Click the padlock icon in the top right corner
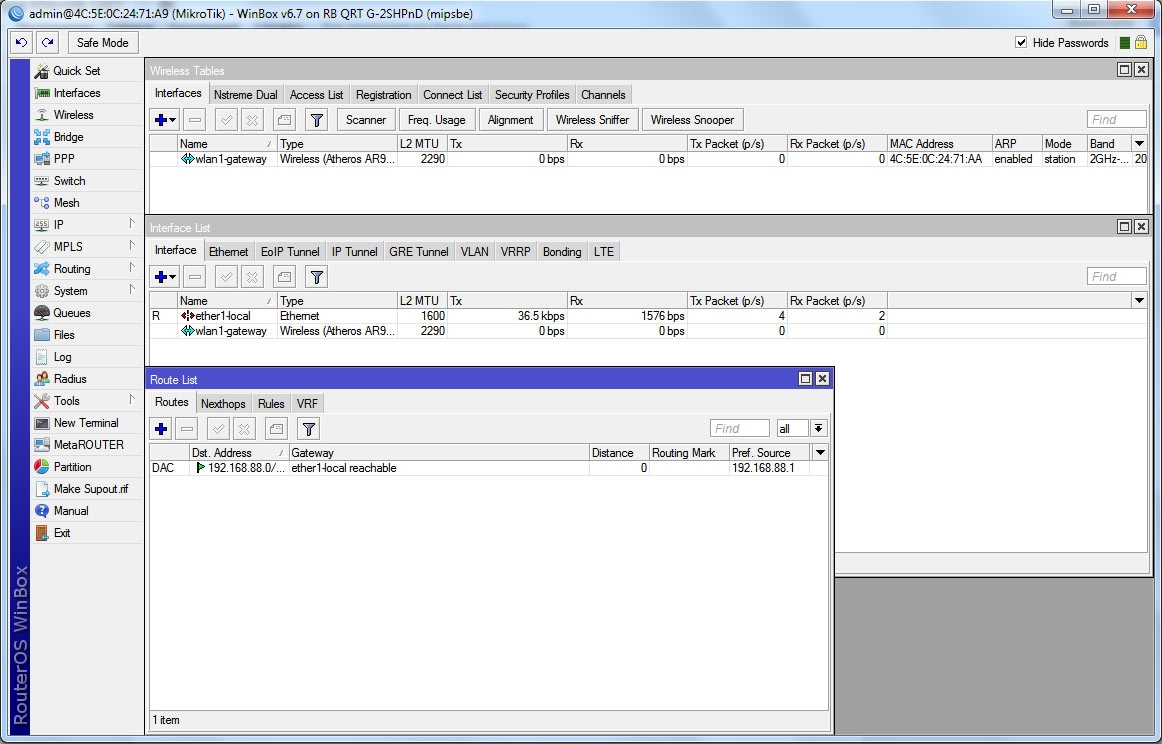 pos(1141,43)
